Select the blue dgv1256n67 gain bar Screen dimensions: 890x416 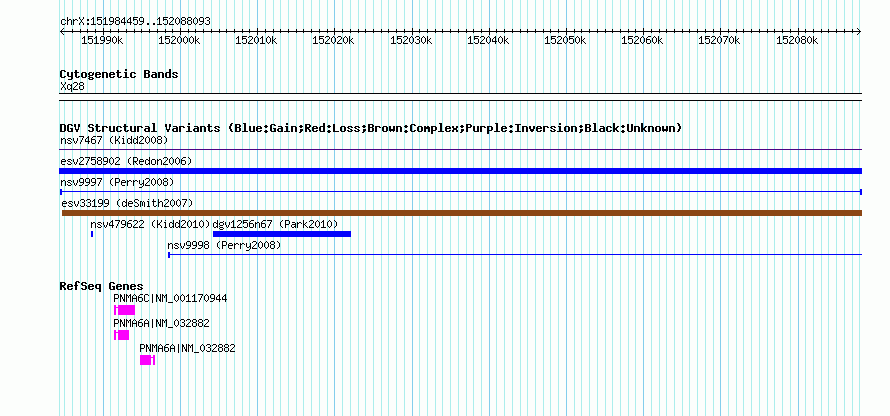[x=282, y=234]
